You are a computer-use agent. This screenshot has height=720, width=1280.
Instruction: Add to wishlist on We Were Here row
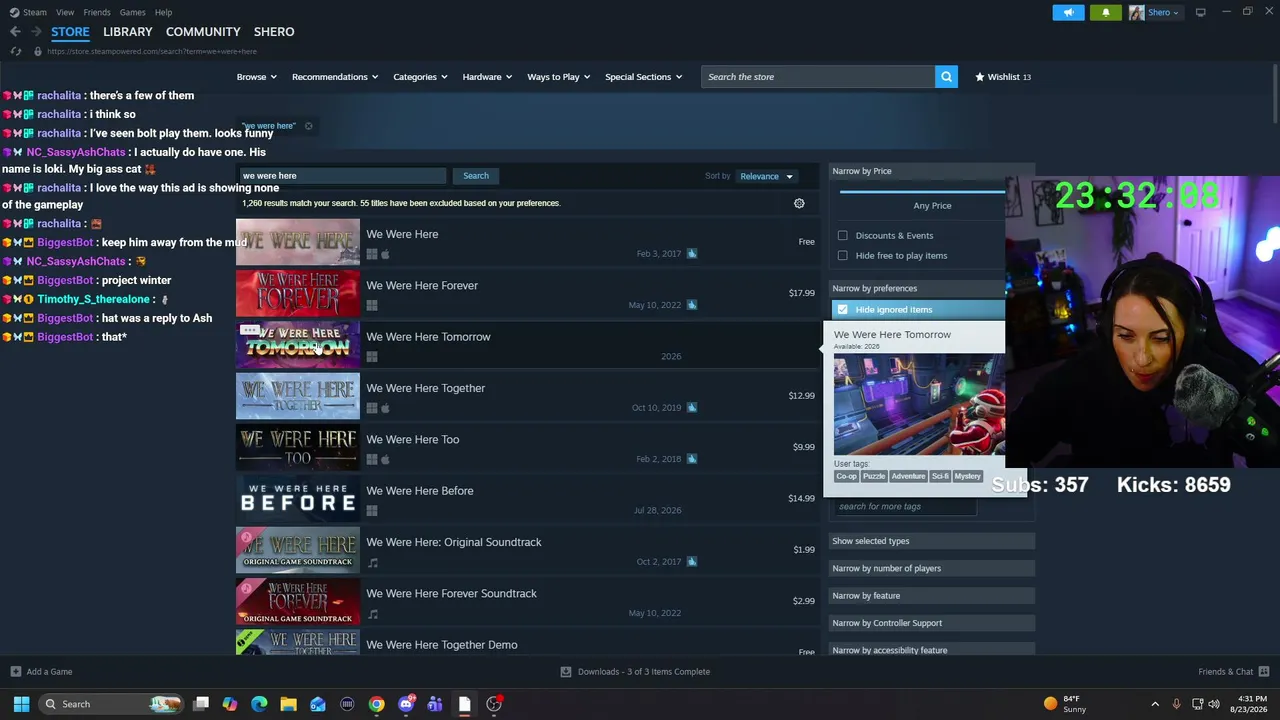point(692,253)
